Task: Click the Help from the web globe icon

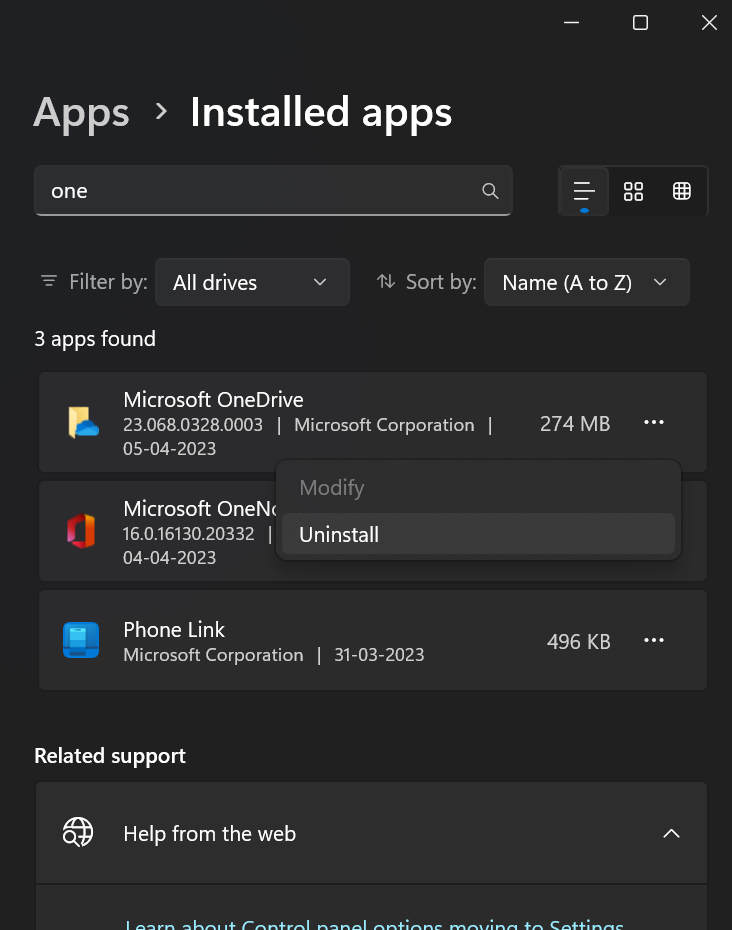Action: [78, 833]
